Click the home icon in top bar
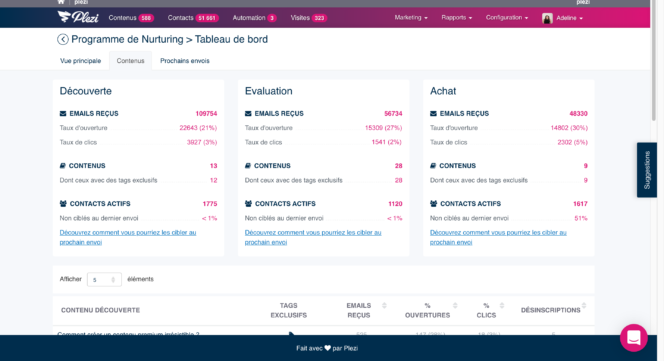Image resolution: width=664 pixels, height=361 pixels. [x=61, y=2]
